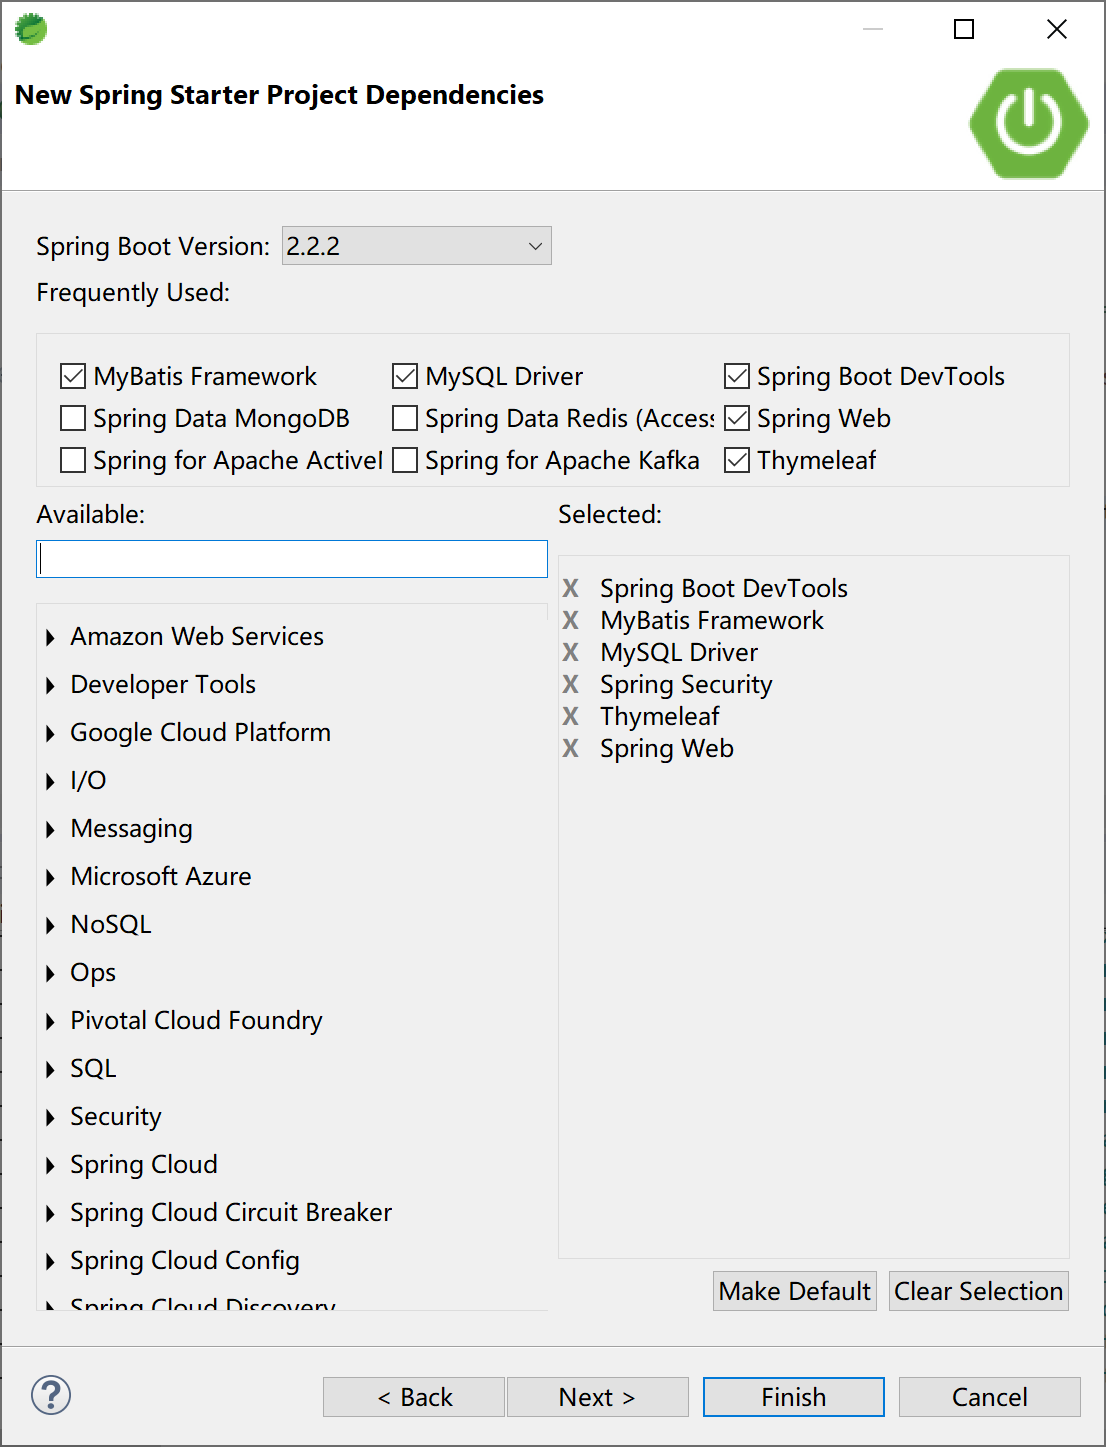Click X icon beside MySQL Driver
1106x1447 pixels.
click(x=570, y=652)
